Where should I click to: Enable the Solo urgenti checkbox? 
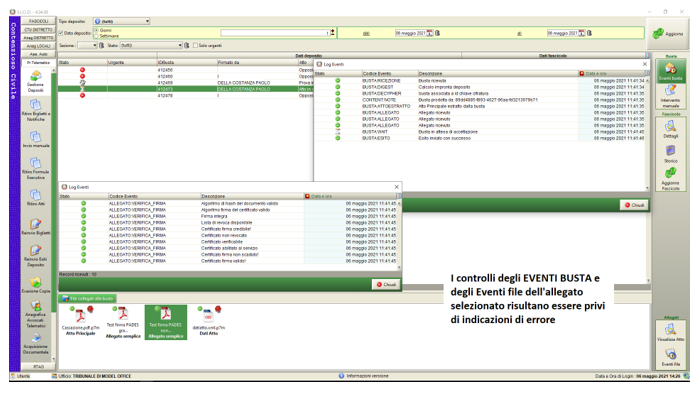click(195, 46)
